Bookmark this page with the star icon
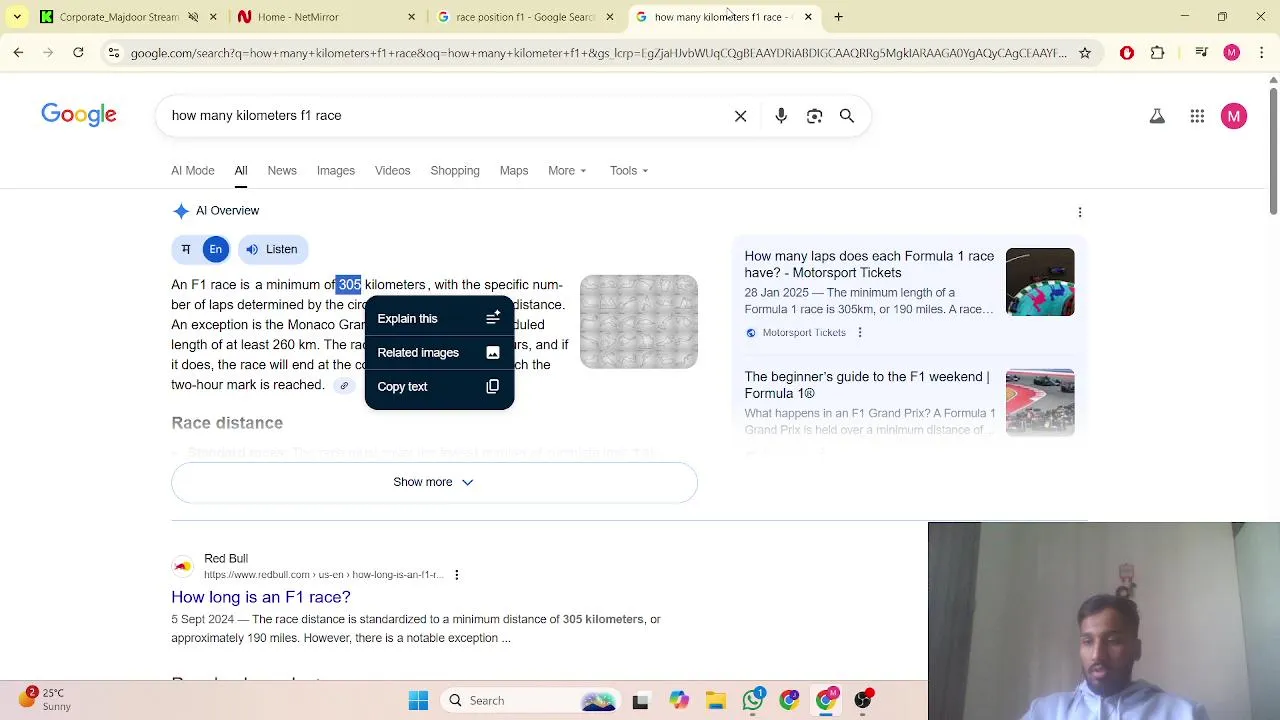This screenshot has width=1280, height=720. tap(1085, 53)
